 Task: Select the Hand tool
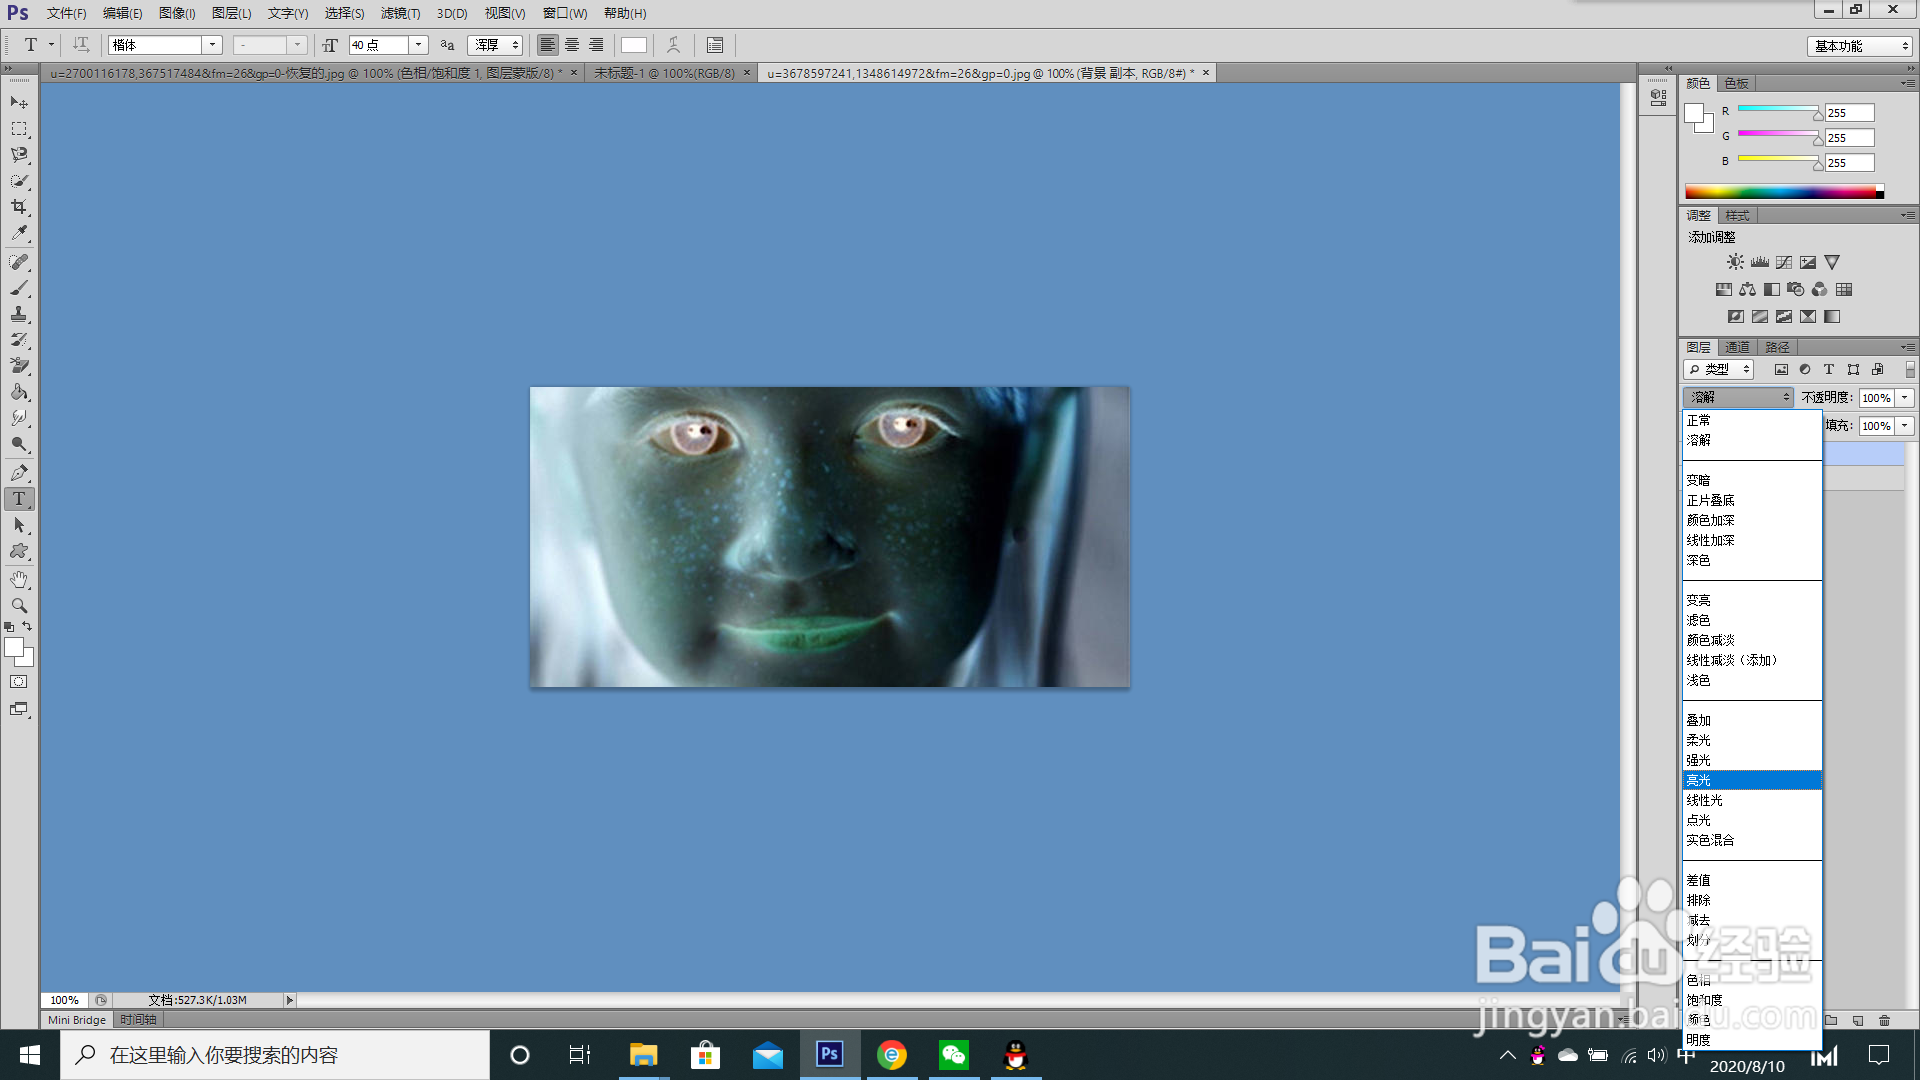coord(19,579)
